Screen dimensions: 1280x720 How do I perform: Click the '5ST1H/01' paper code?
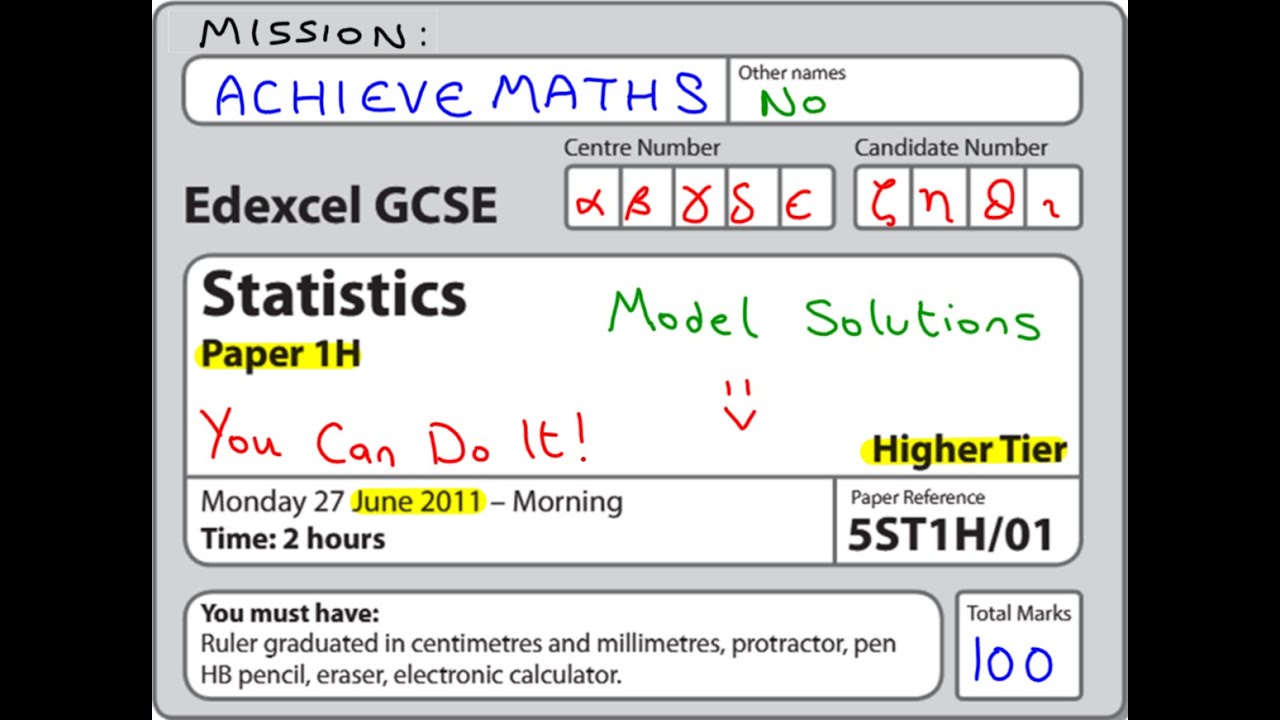950,535
